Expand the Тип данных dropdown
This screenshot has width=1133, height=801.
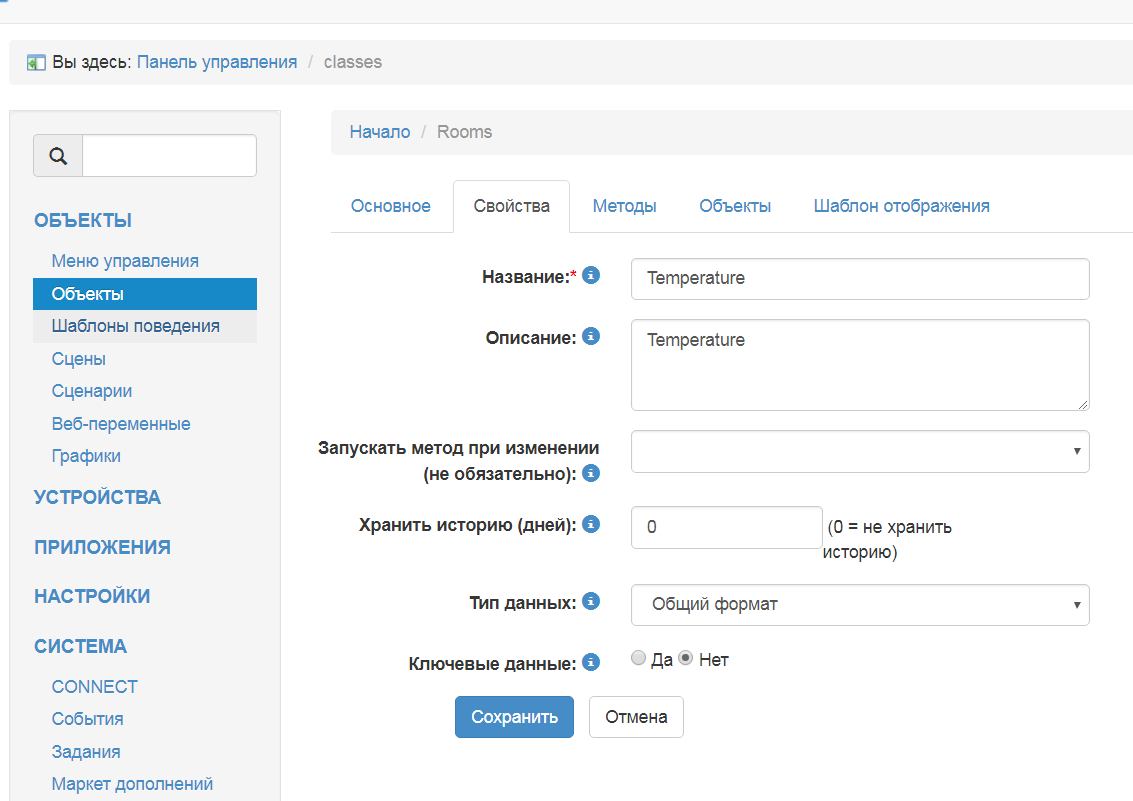tap(859, 605)
